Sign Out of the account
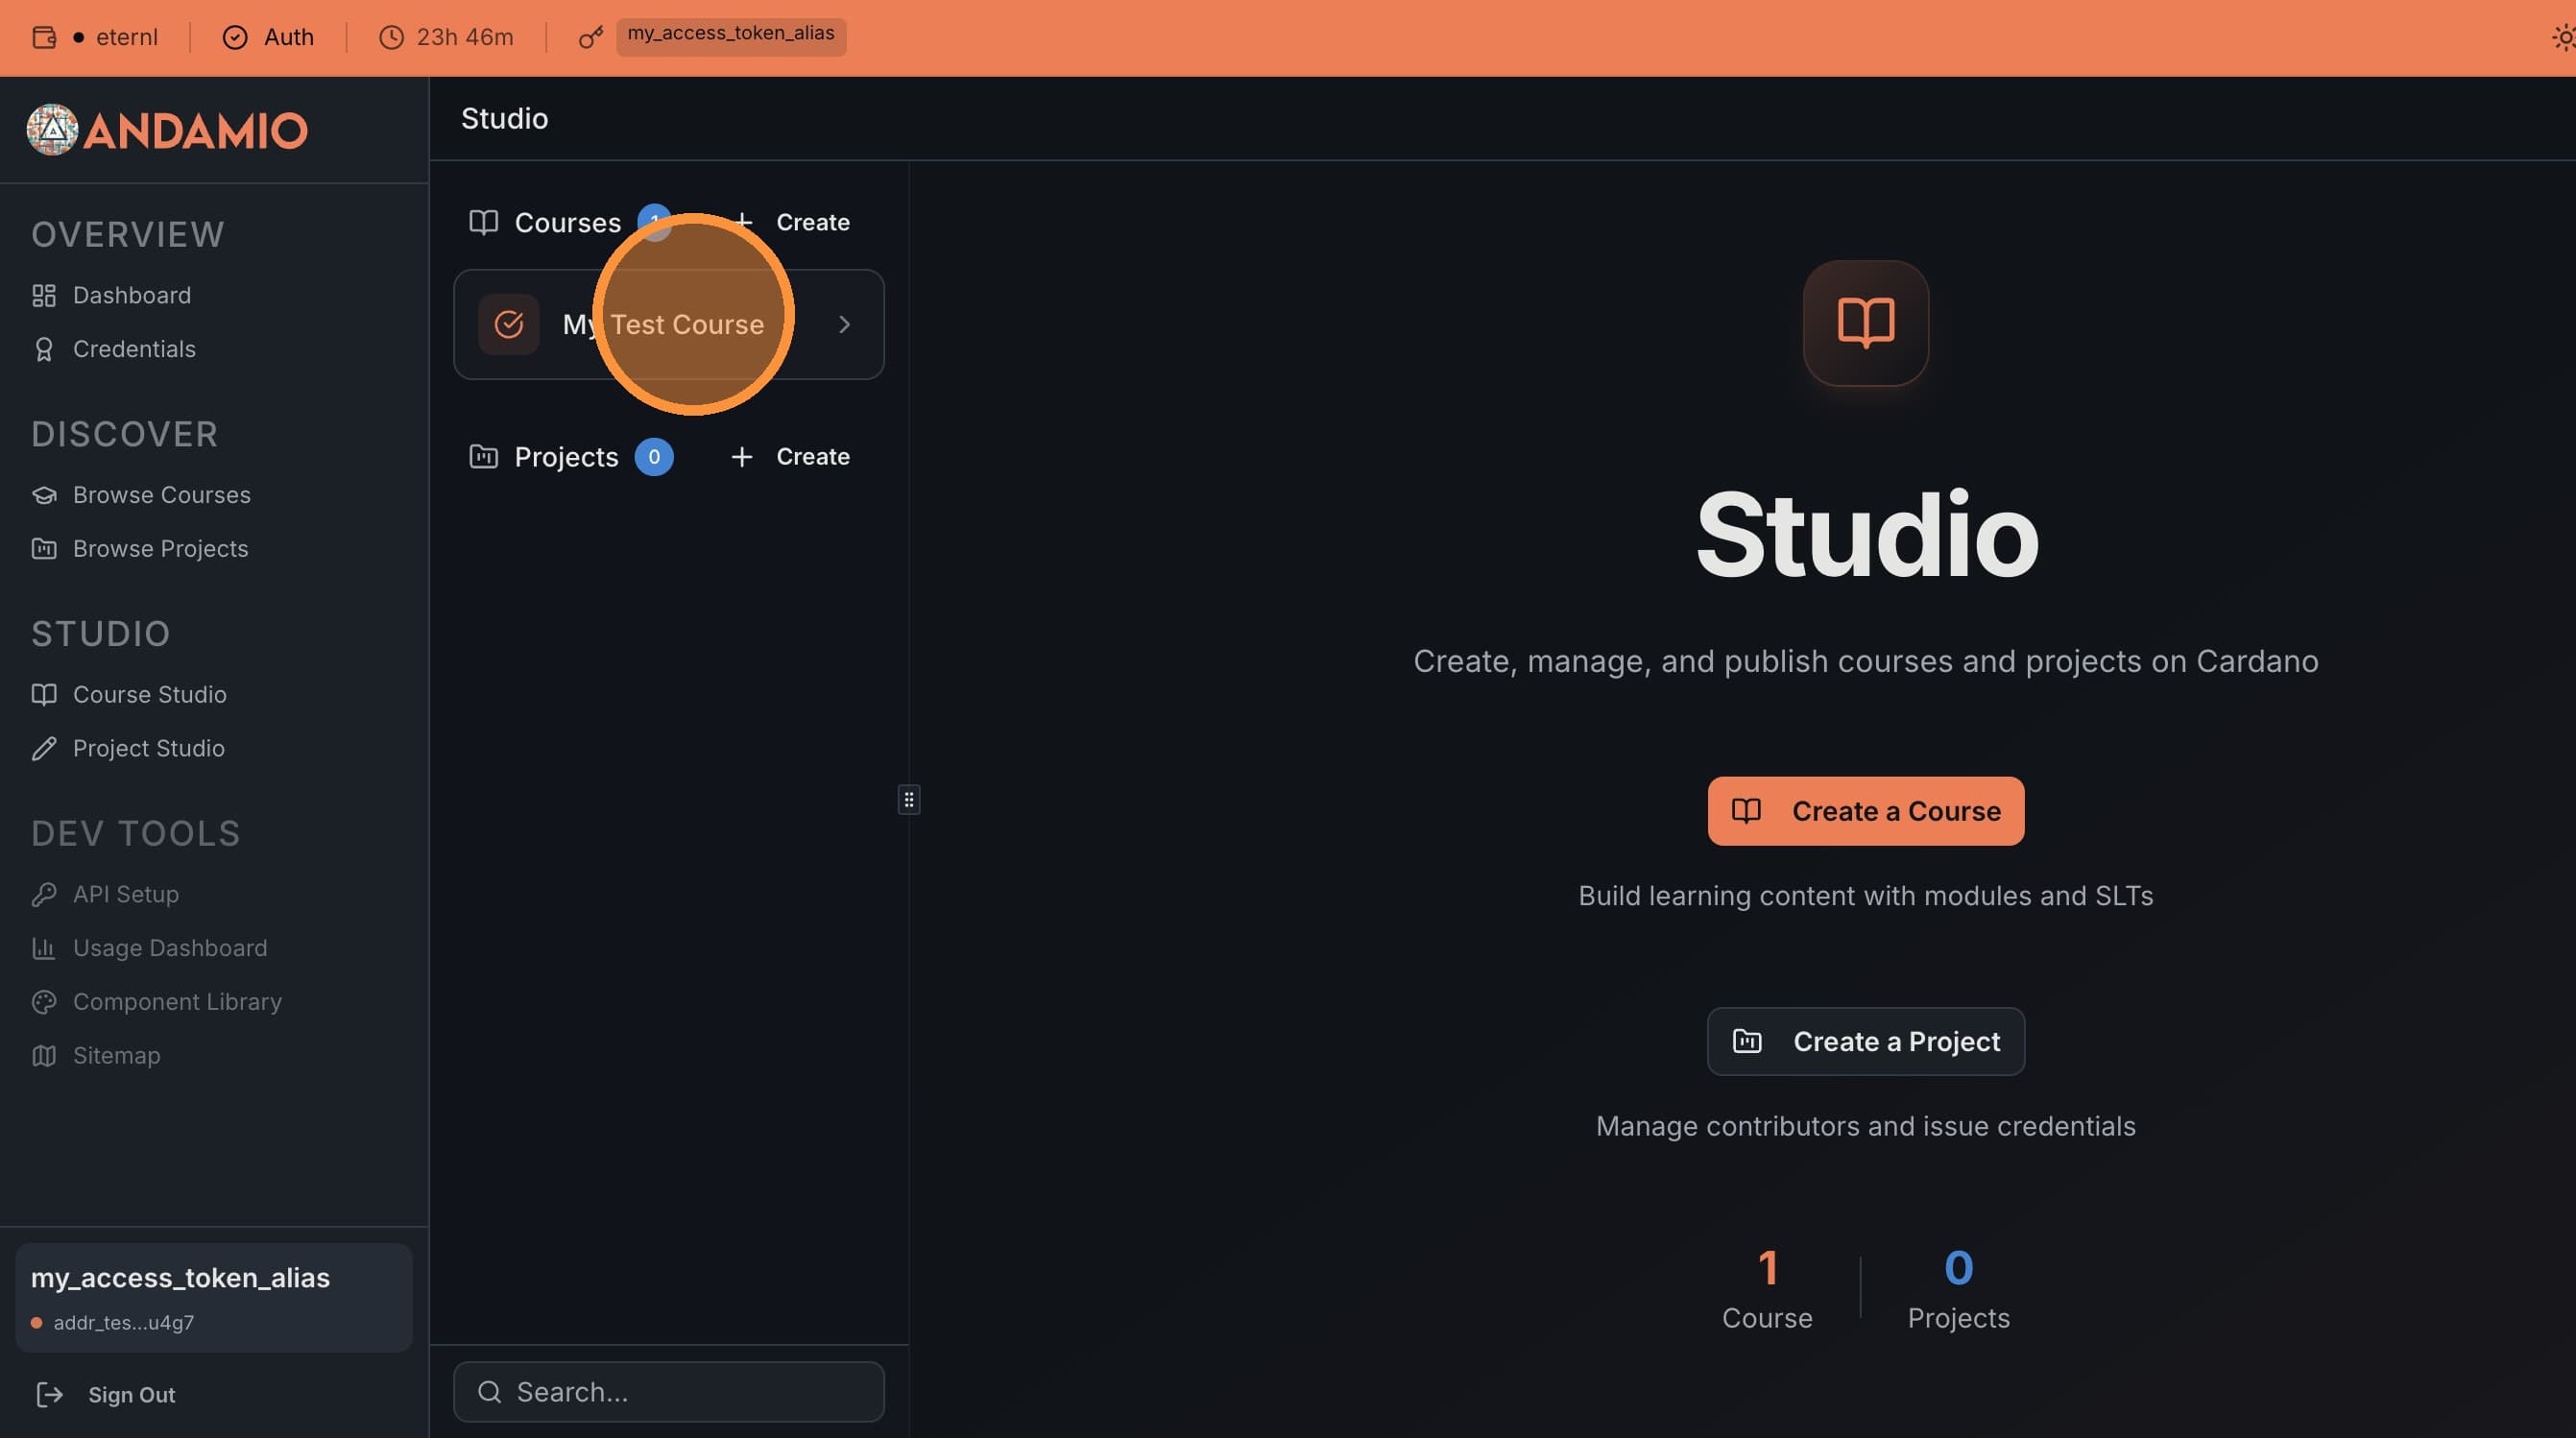Screen dimensions: 2576x1438 130,1395
